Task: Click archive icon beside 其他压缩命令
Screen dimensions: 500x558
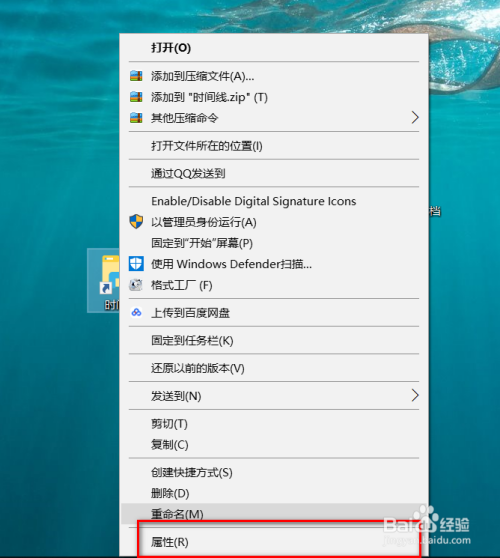Action: point(136,118)
